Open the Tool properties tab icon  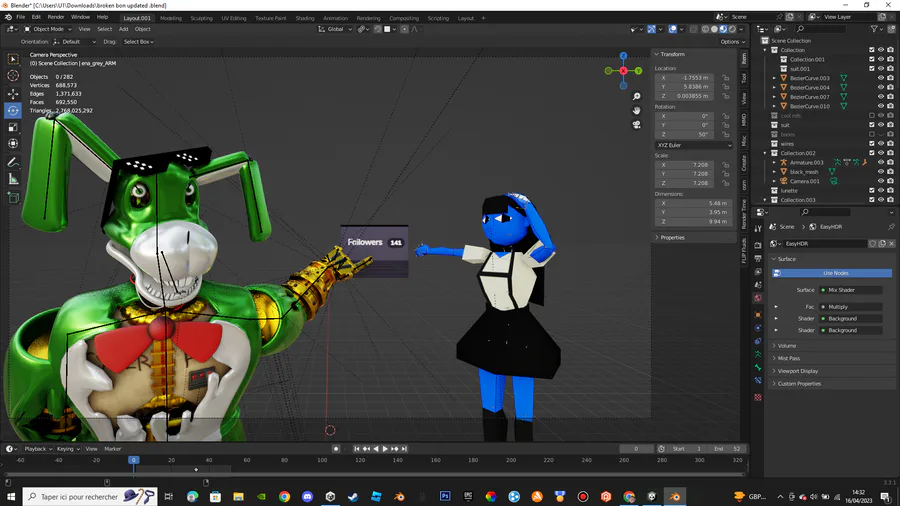coord(758,228)
